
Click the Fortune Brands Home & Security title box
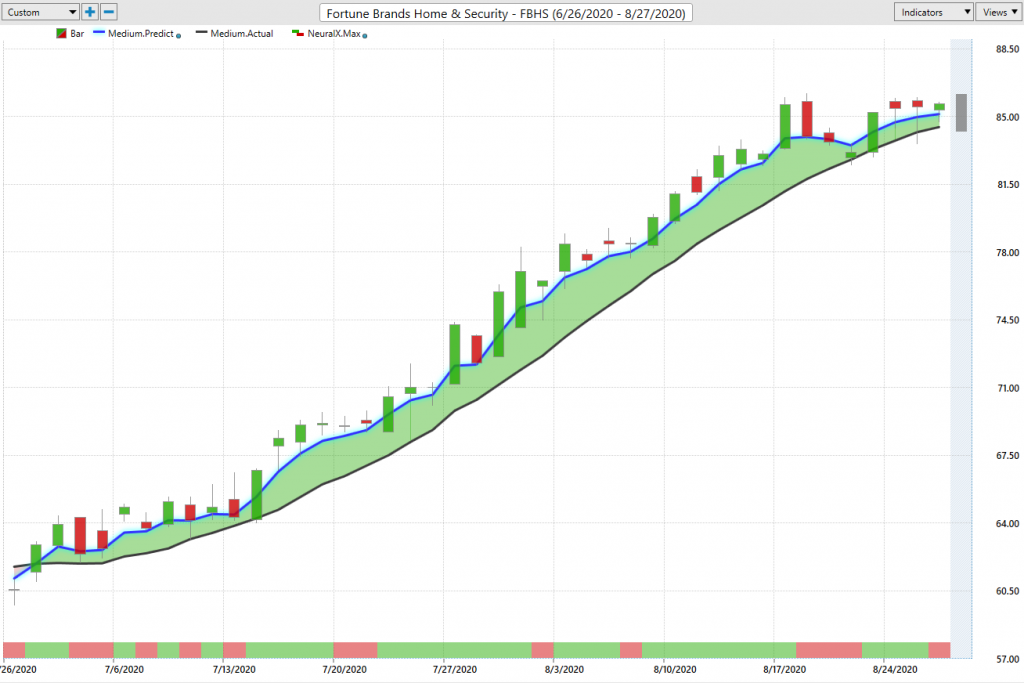(506, 13)
